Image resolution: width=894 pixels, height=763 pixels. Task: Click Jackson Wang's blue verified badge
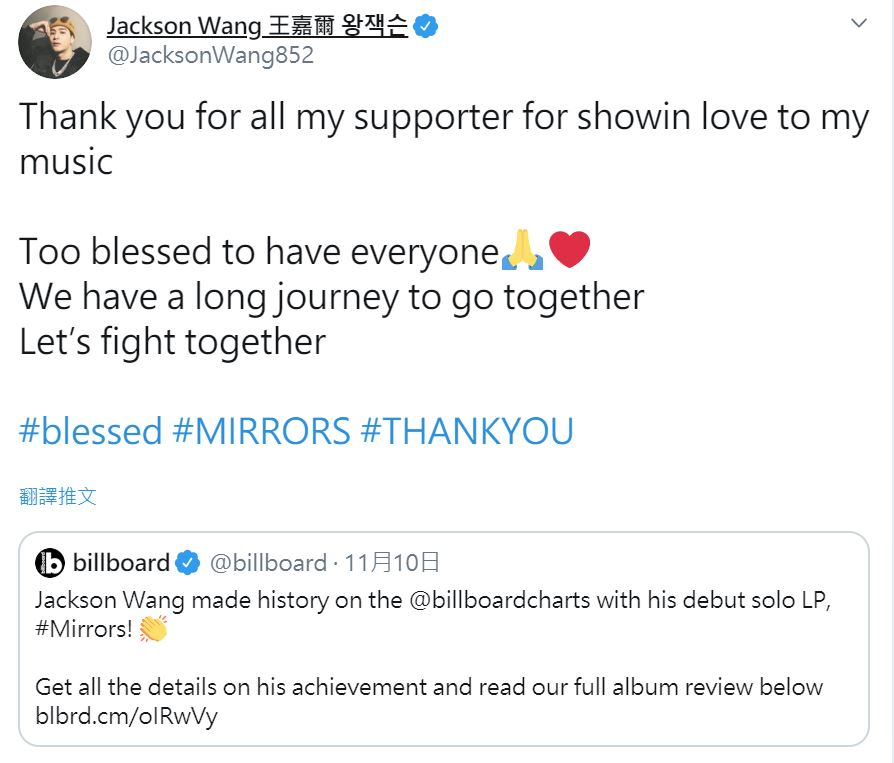coord(425,27)
